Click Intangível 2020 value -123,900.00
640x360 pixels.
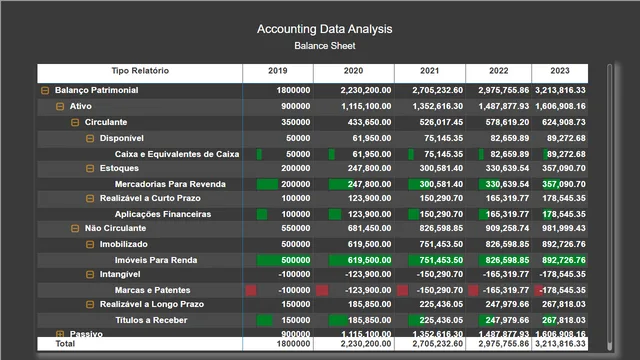click(368, 274)
